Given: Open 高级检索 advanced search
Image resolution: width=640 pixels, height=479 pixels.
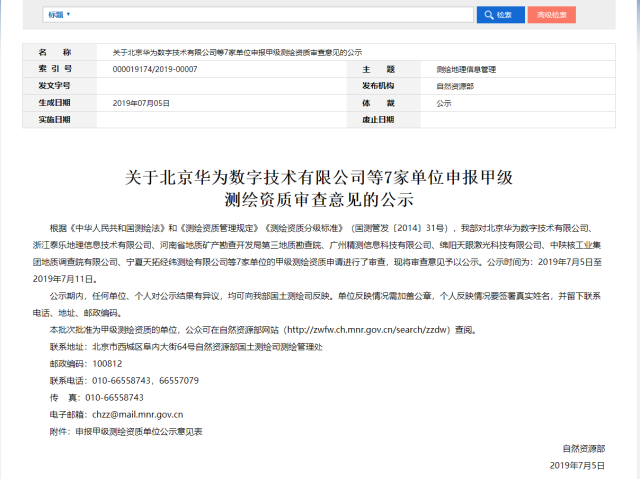Looking at the screenshot, I should (x=551, y=15).
